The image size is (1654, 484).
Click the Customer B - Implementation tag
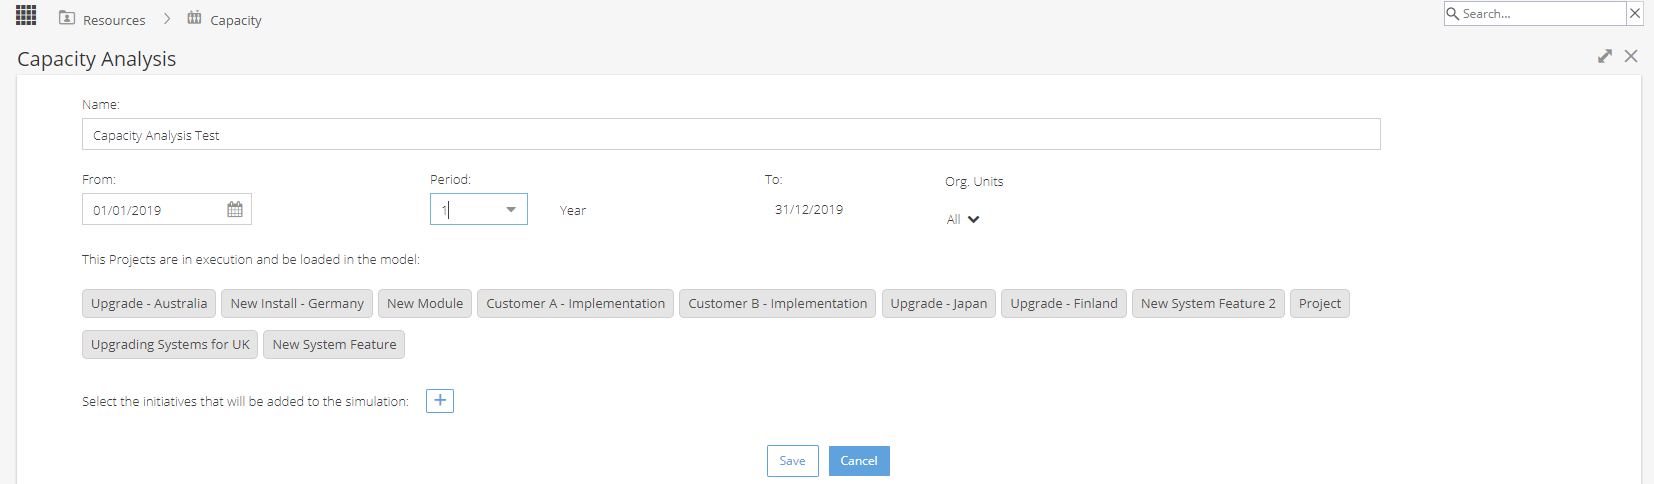pyautogui.click(x=778, y=303)
